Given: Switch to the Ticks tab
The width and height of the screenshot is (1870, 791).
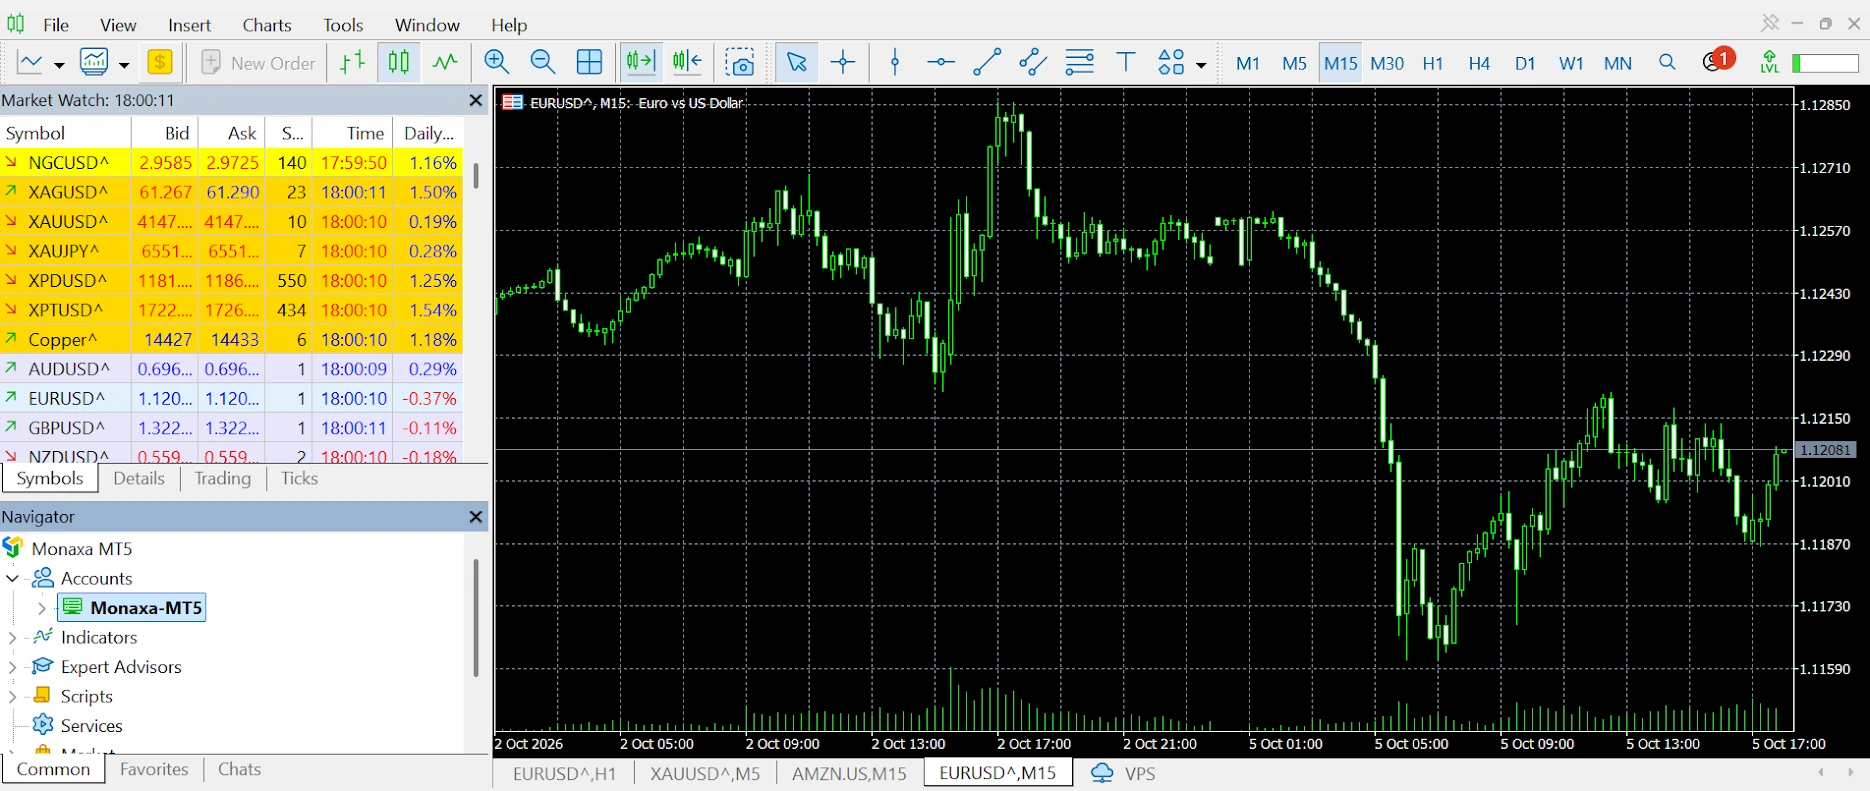Looking at the screenshot, I should pyautogui.click(x=299, y=478).
